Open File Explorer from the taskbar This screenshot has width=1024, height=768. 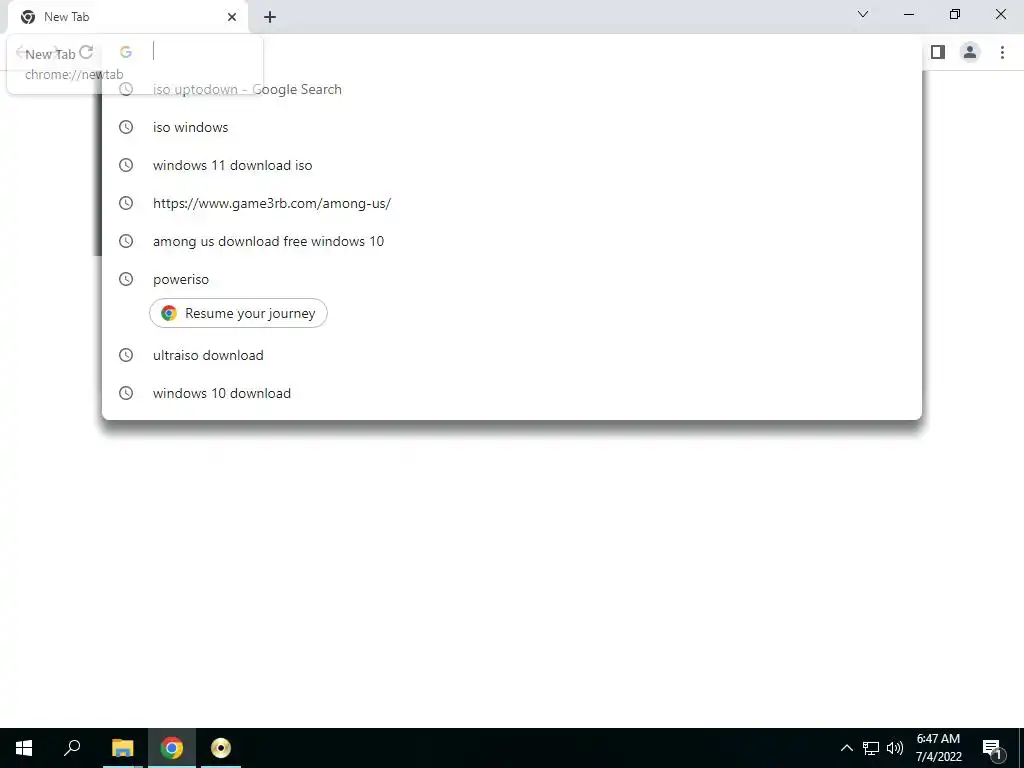122,748
